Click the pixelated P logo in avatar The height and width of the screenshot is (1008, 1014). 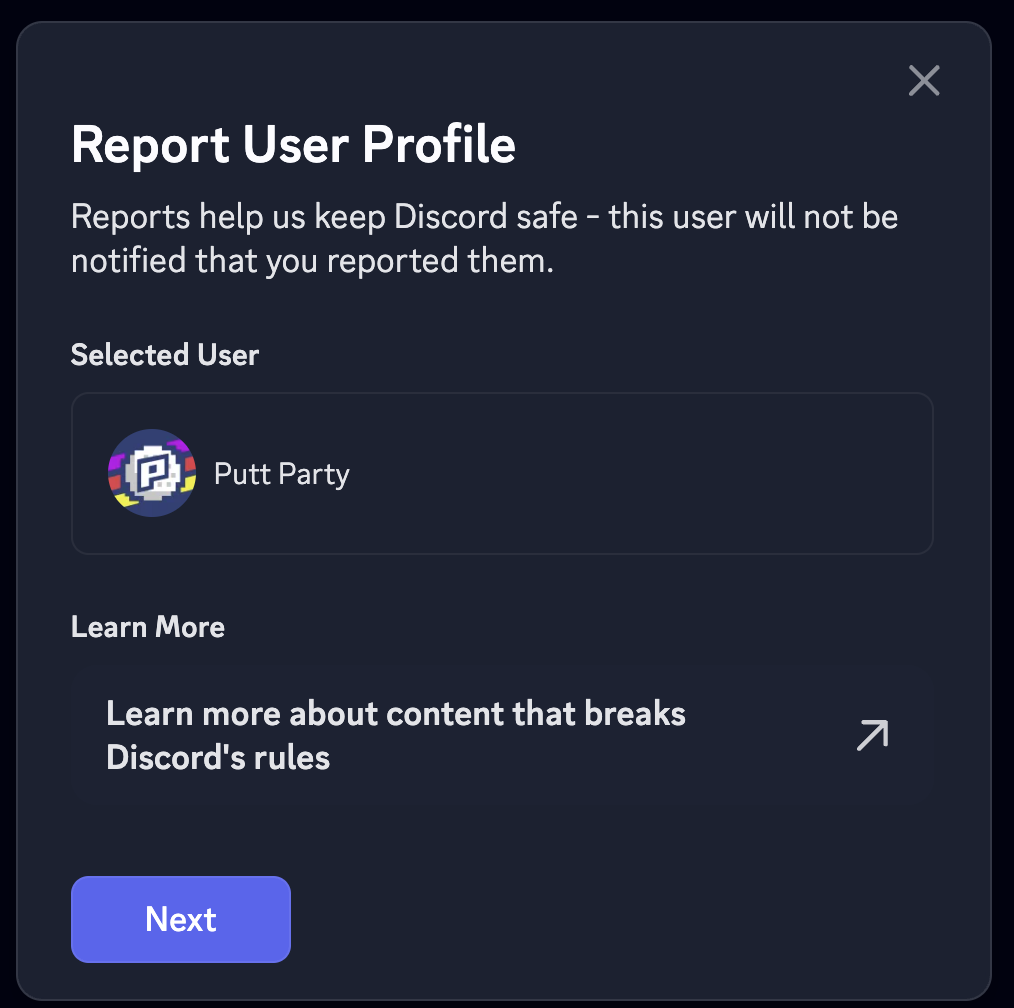pyautogui.click(x=155, y=472)
